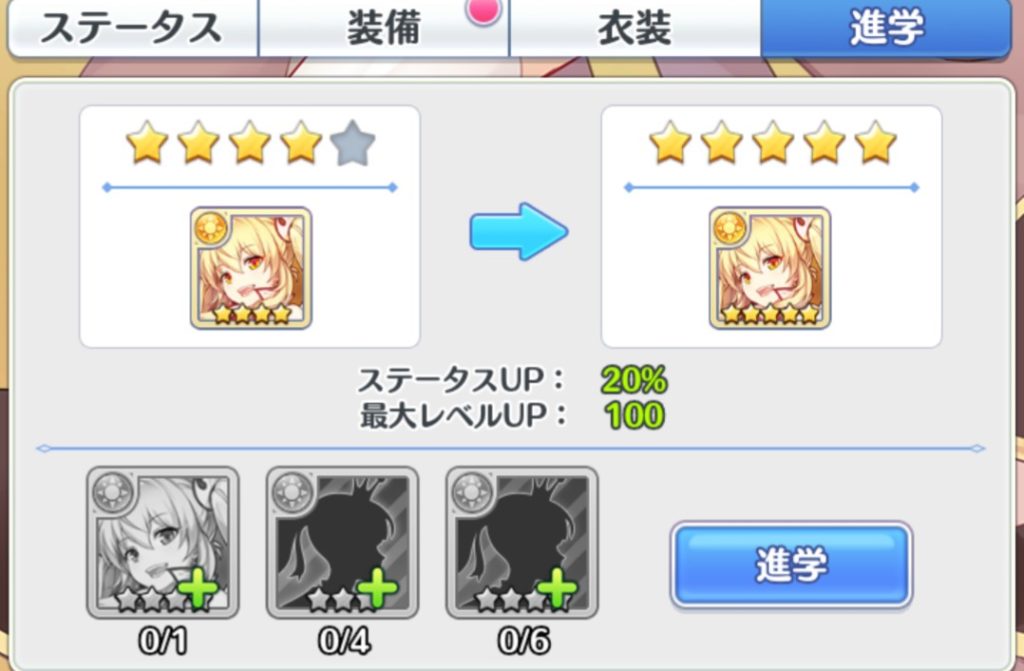Open the 装備 tab
This screenshot has height=671, width=1024.
[383, 29]
